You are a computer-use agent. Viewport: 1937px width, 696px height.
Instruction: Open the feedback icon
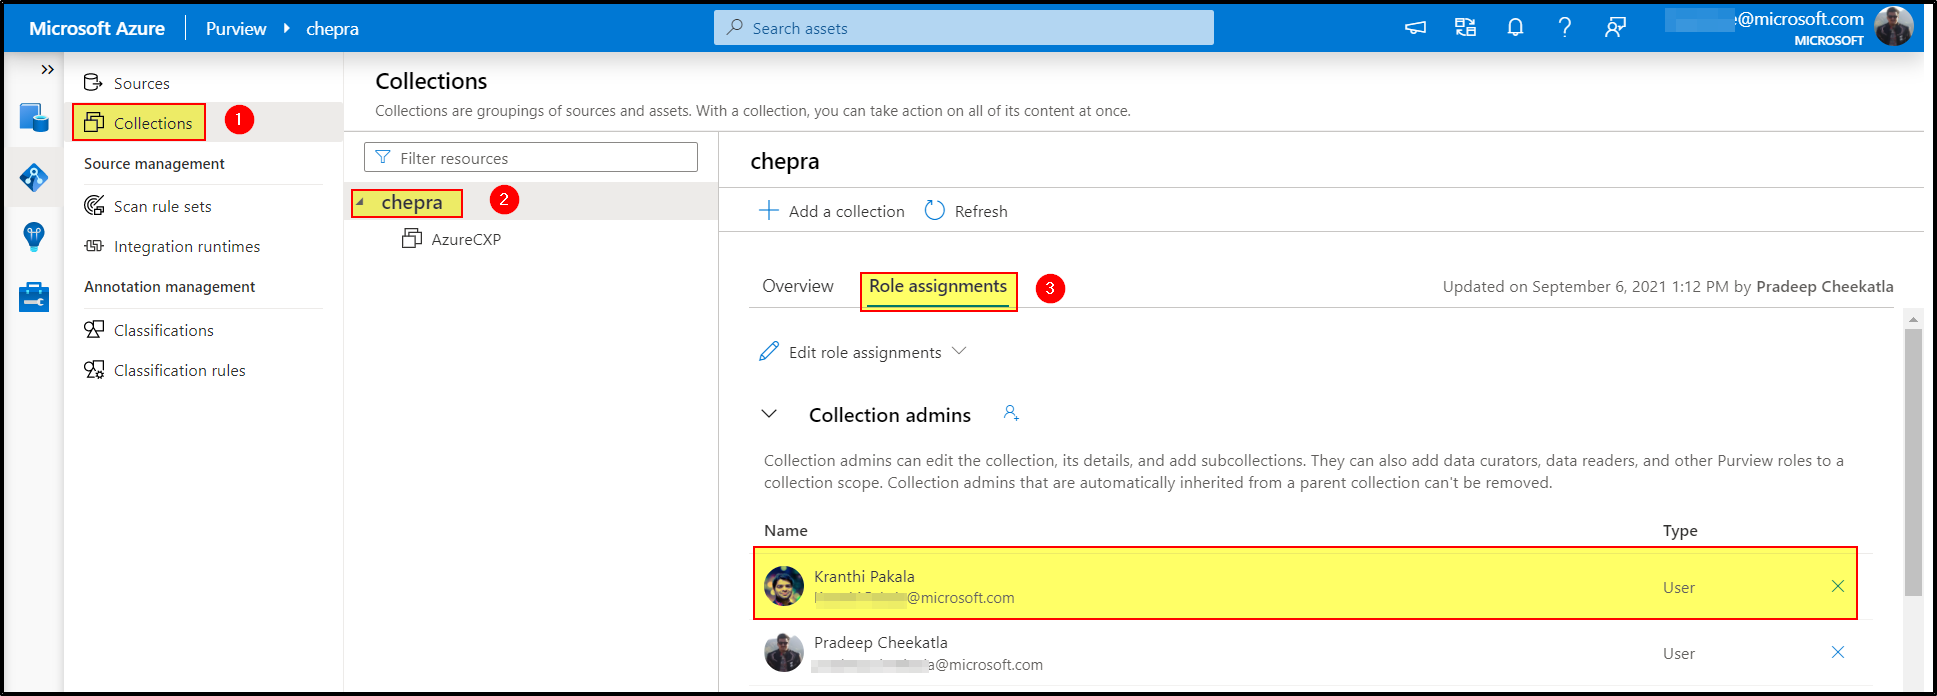[1615, 27]
